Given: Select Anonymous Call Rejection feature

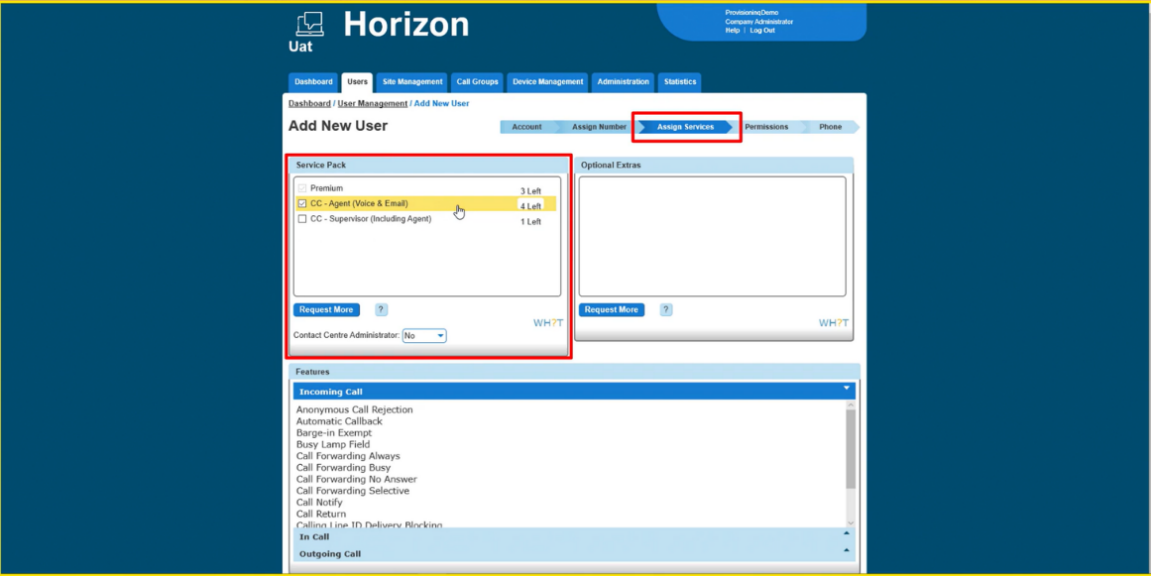Looking at the screenshot, I should click(355, 409).
